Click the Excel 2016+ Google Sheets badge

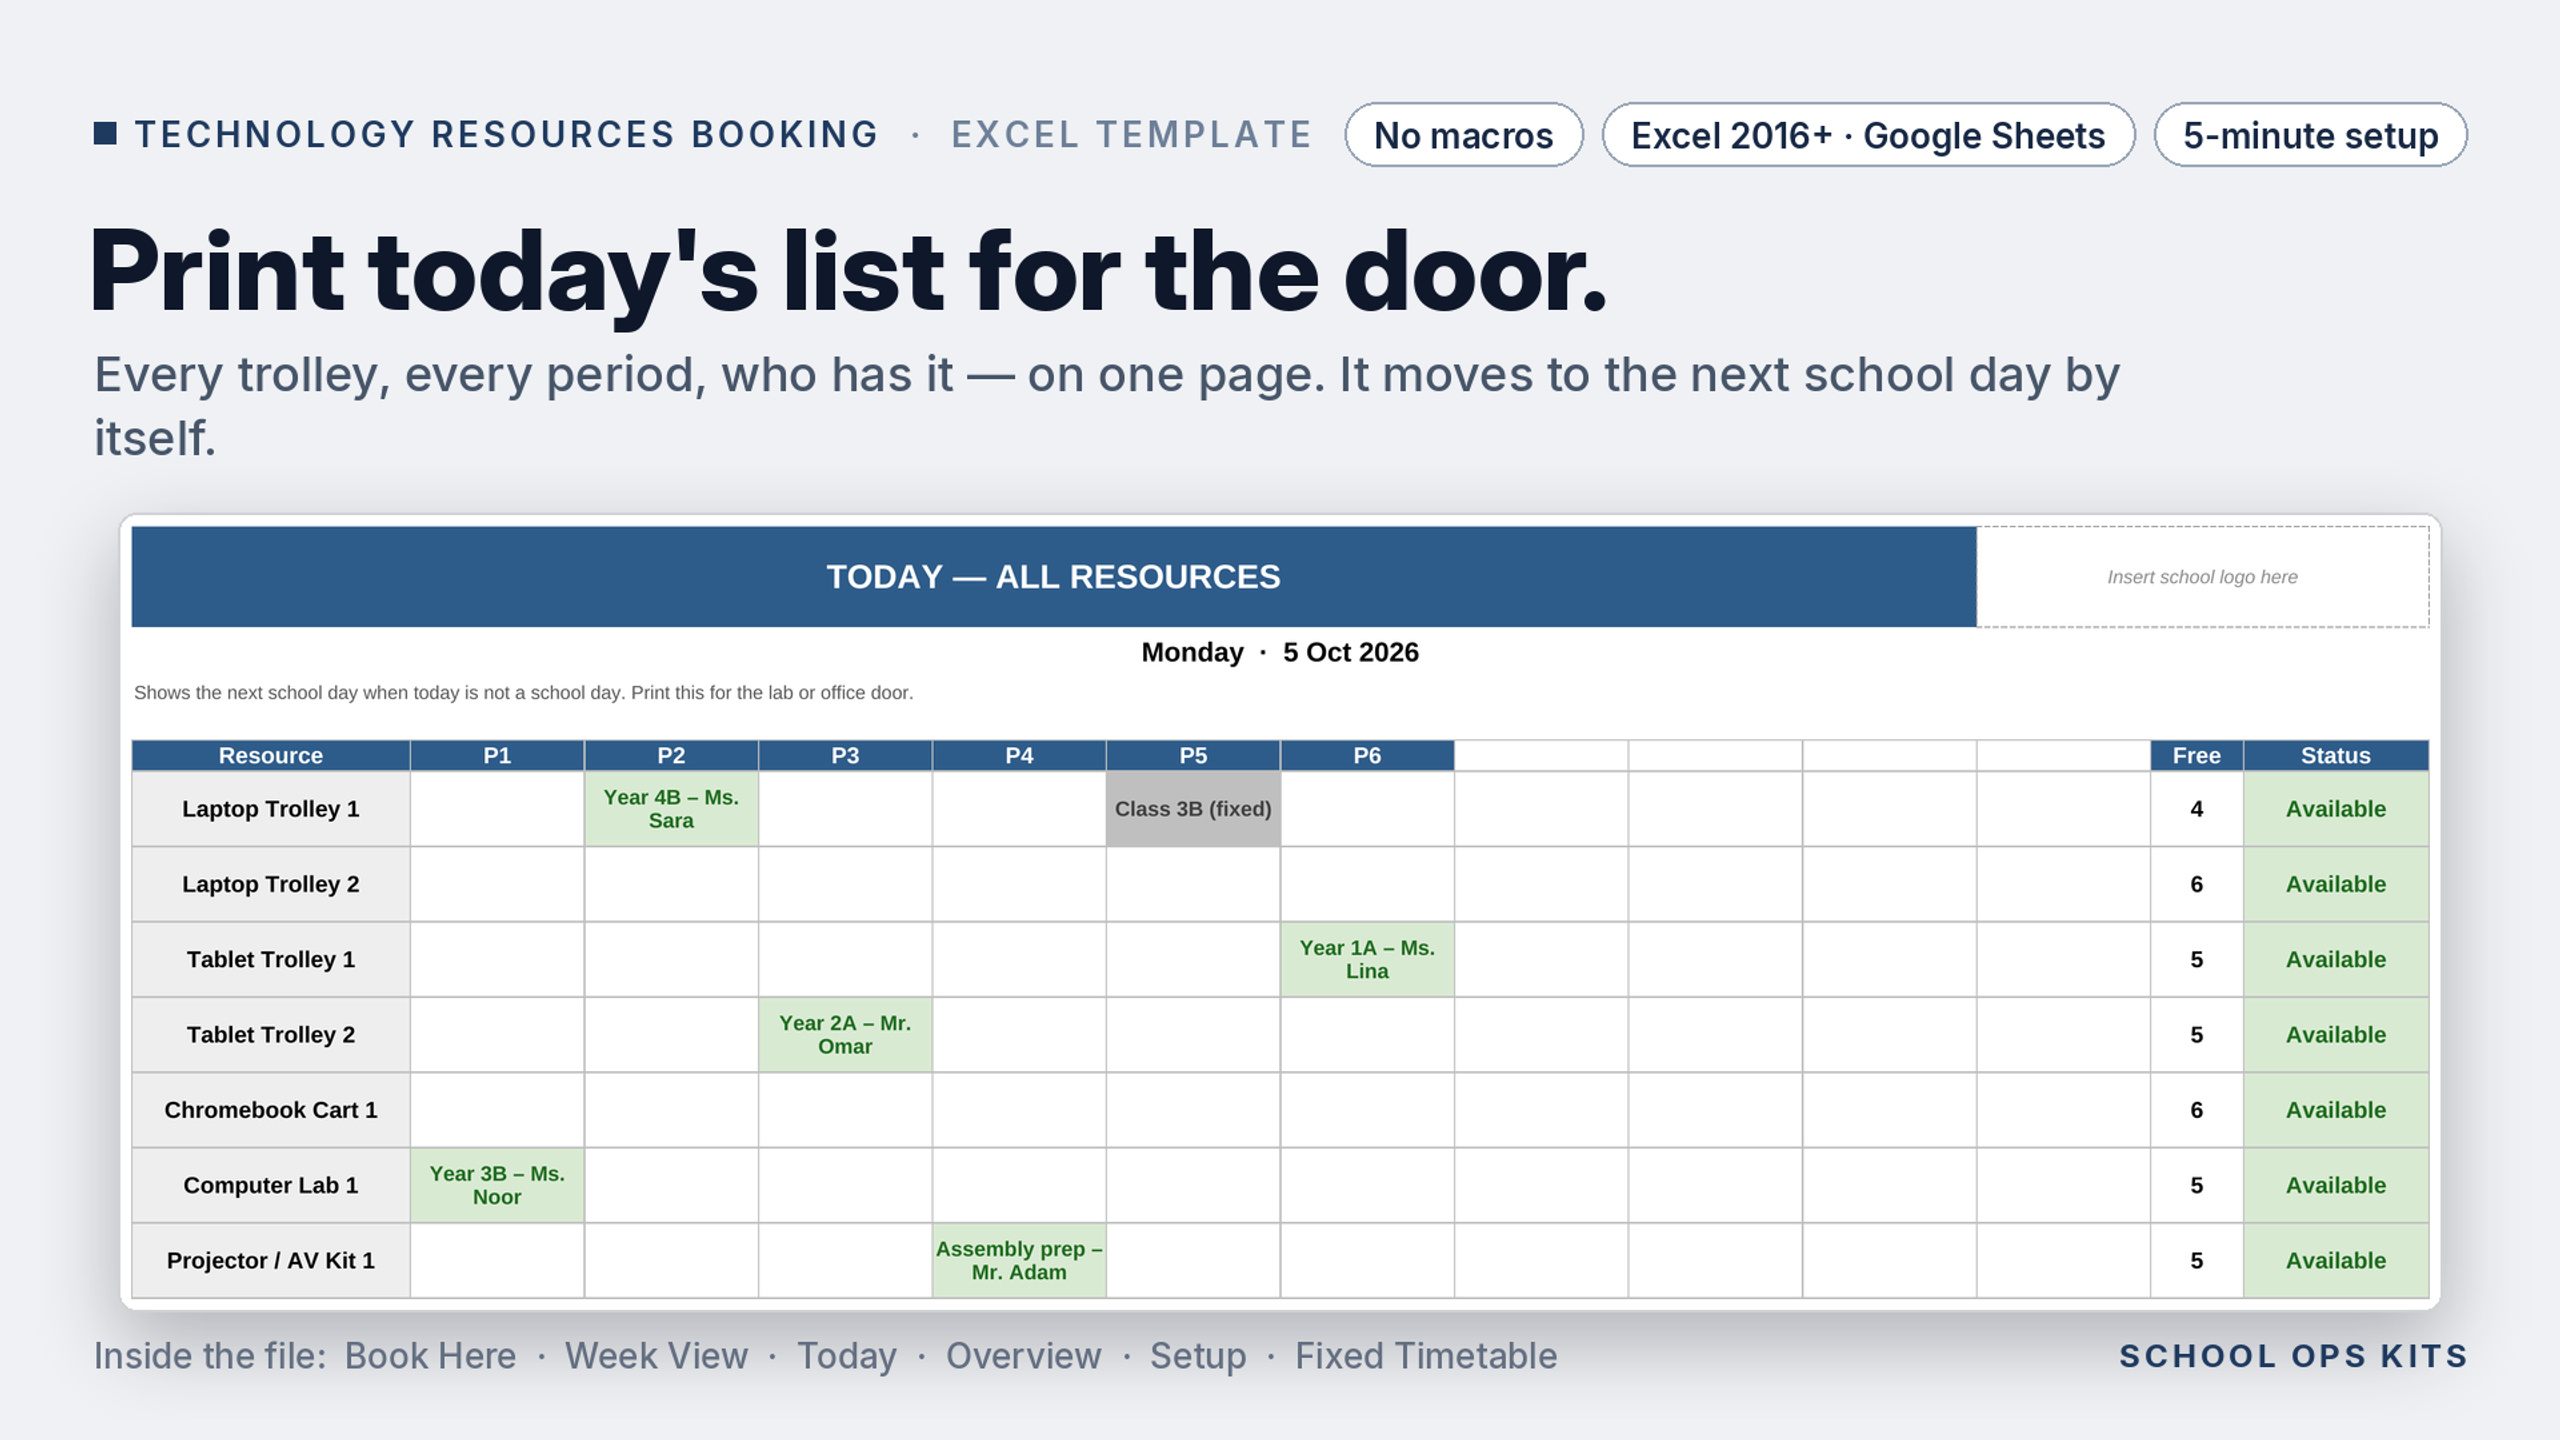(1867, 135)
